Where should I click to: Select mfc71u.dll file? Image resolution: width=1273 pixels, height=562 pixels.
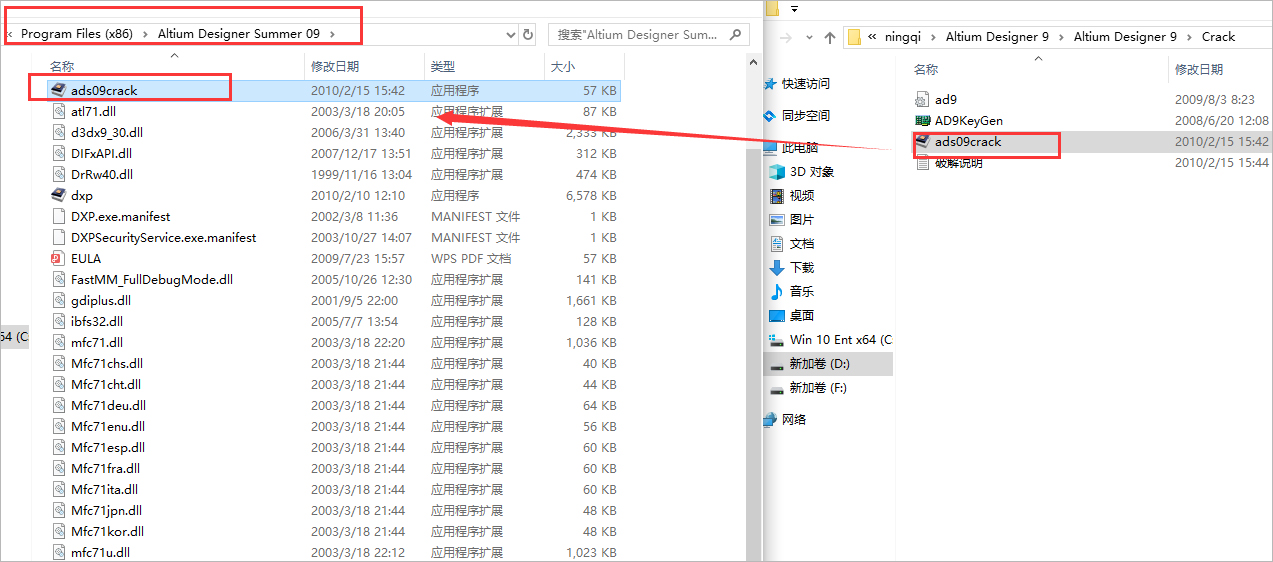[x=100, y=552]
